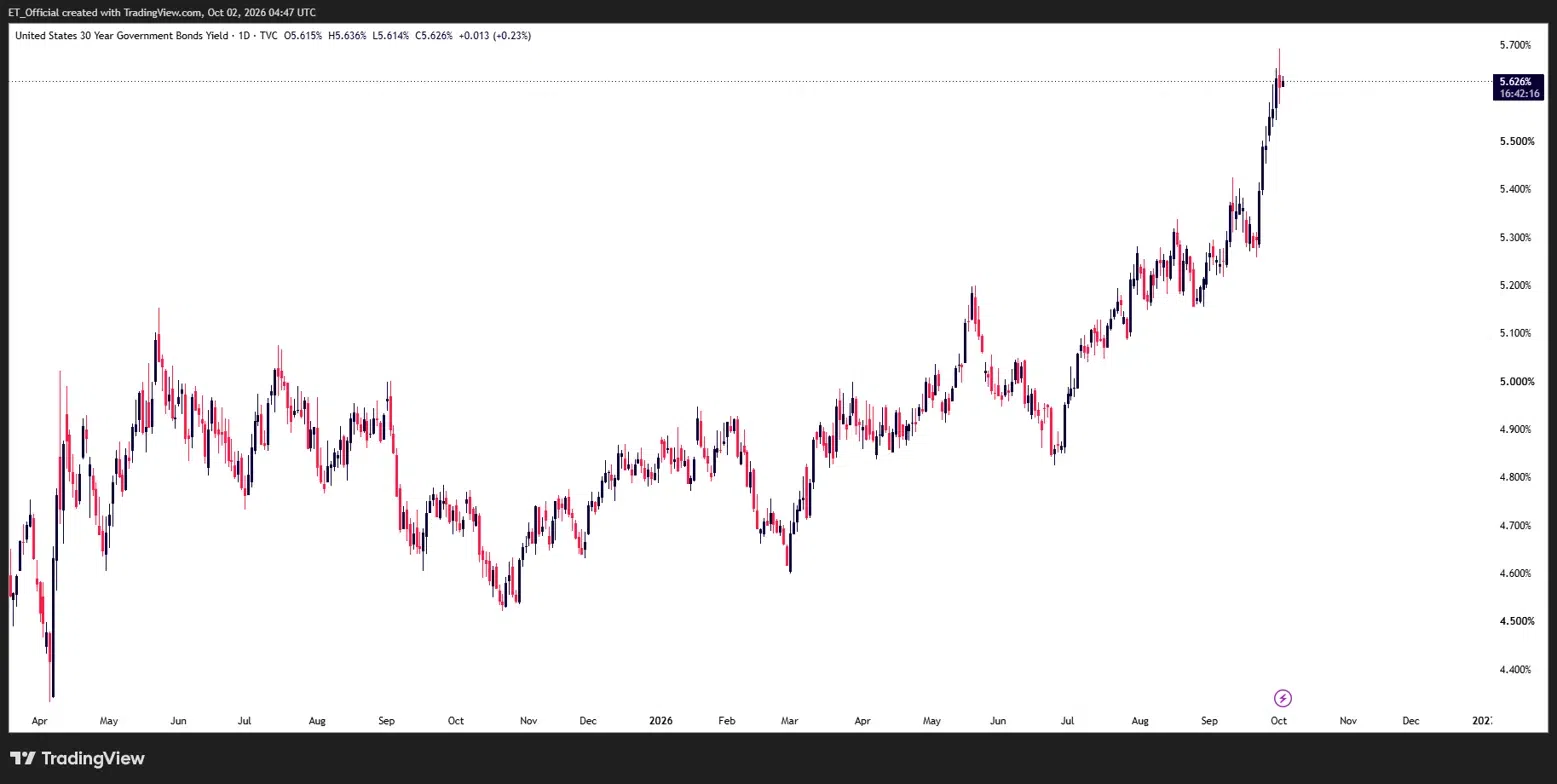
Task: Click the 4.700% price axis label
Action: coord(1516,525)
